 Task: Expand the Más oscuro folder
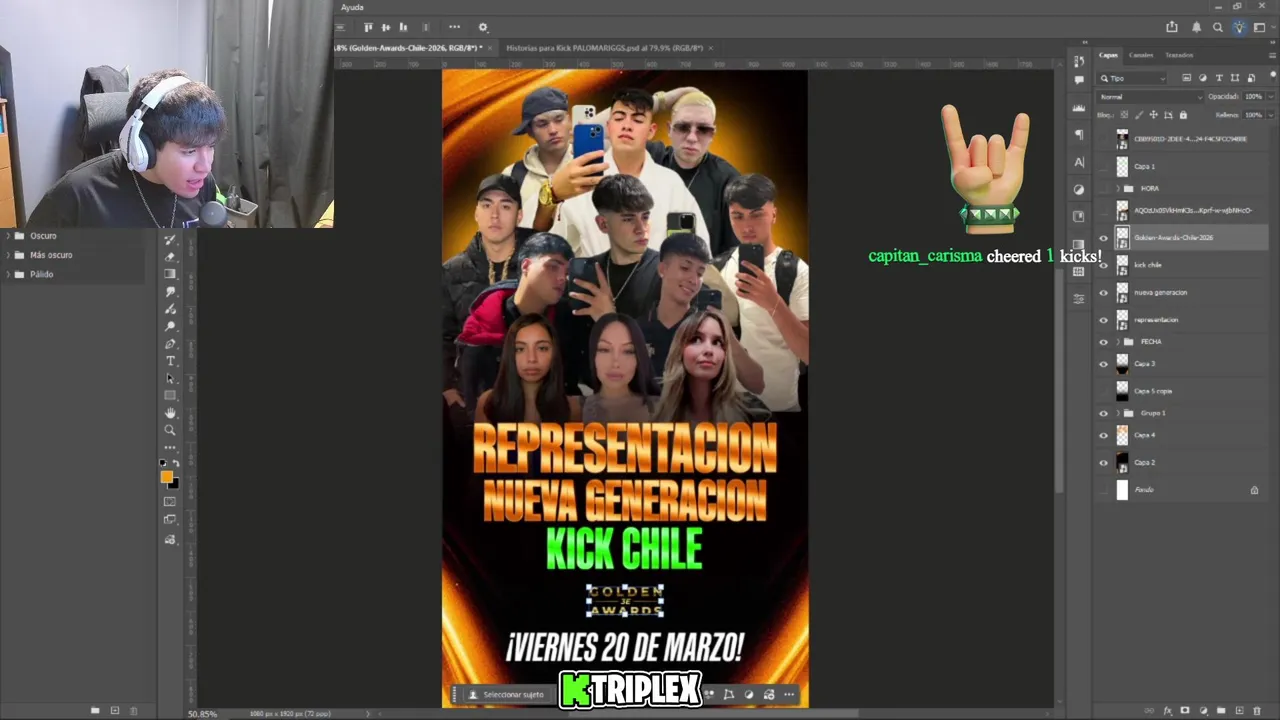tap(8, 255)
